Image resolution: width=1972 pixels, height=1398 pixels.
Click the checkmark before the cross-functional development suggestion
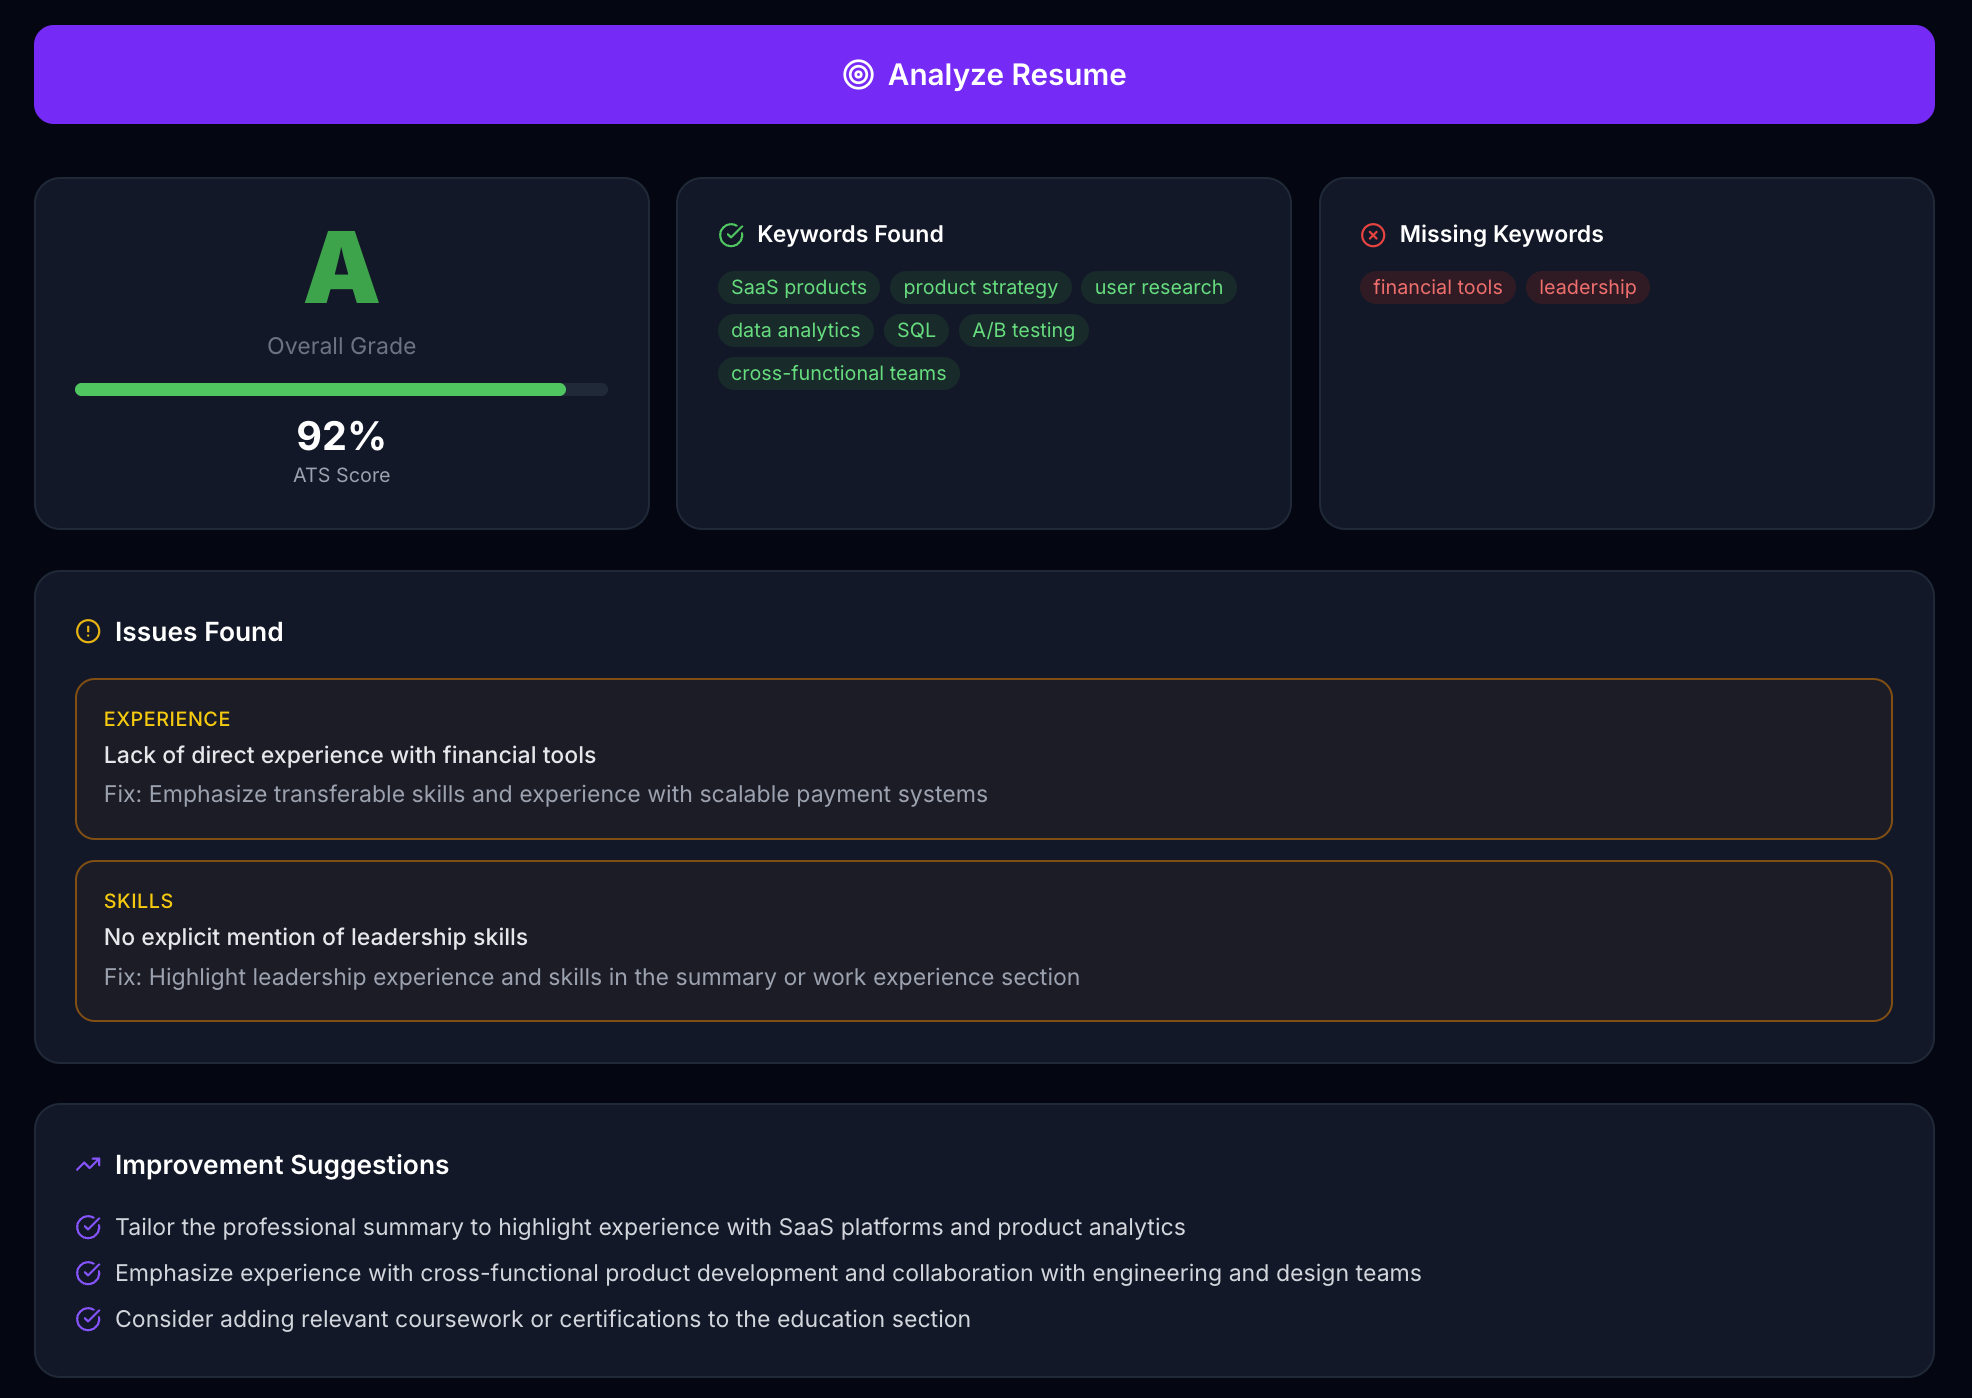tap(88, 1273)
